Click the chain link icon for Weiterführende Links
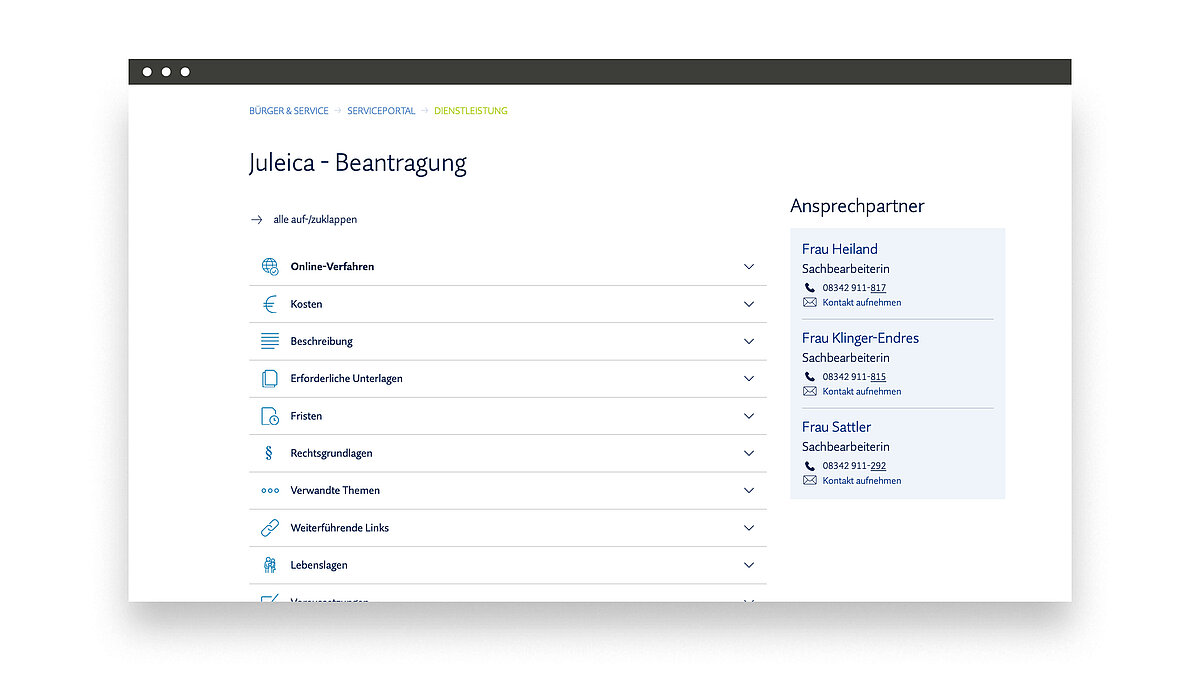1200x675 pixels. (270, 528)
